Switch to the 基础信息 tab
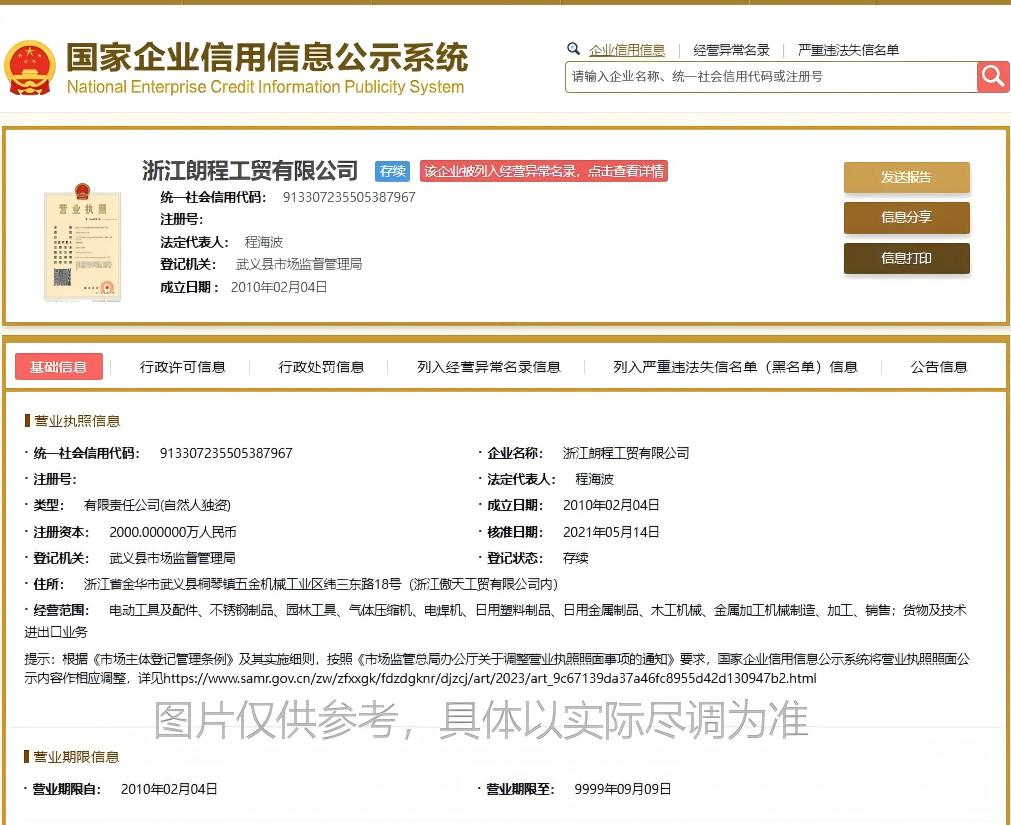1011x825 pixels. click(58, 367)
